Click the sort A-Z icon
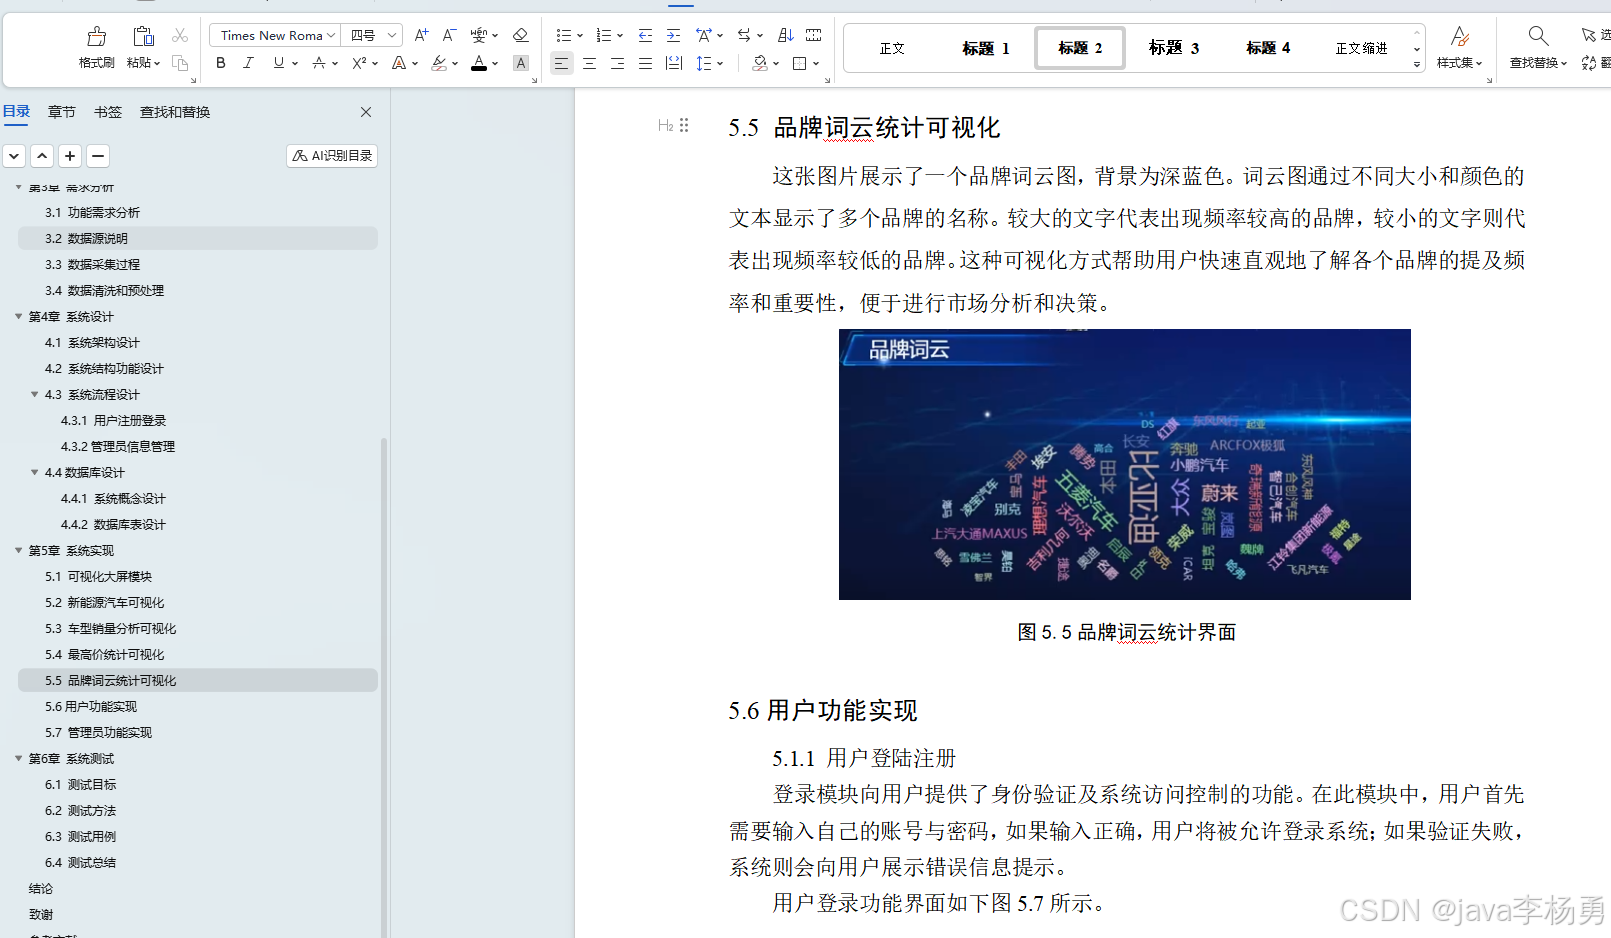Screen dimensions: 1611x938 point(786,35)
